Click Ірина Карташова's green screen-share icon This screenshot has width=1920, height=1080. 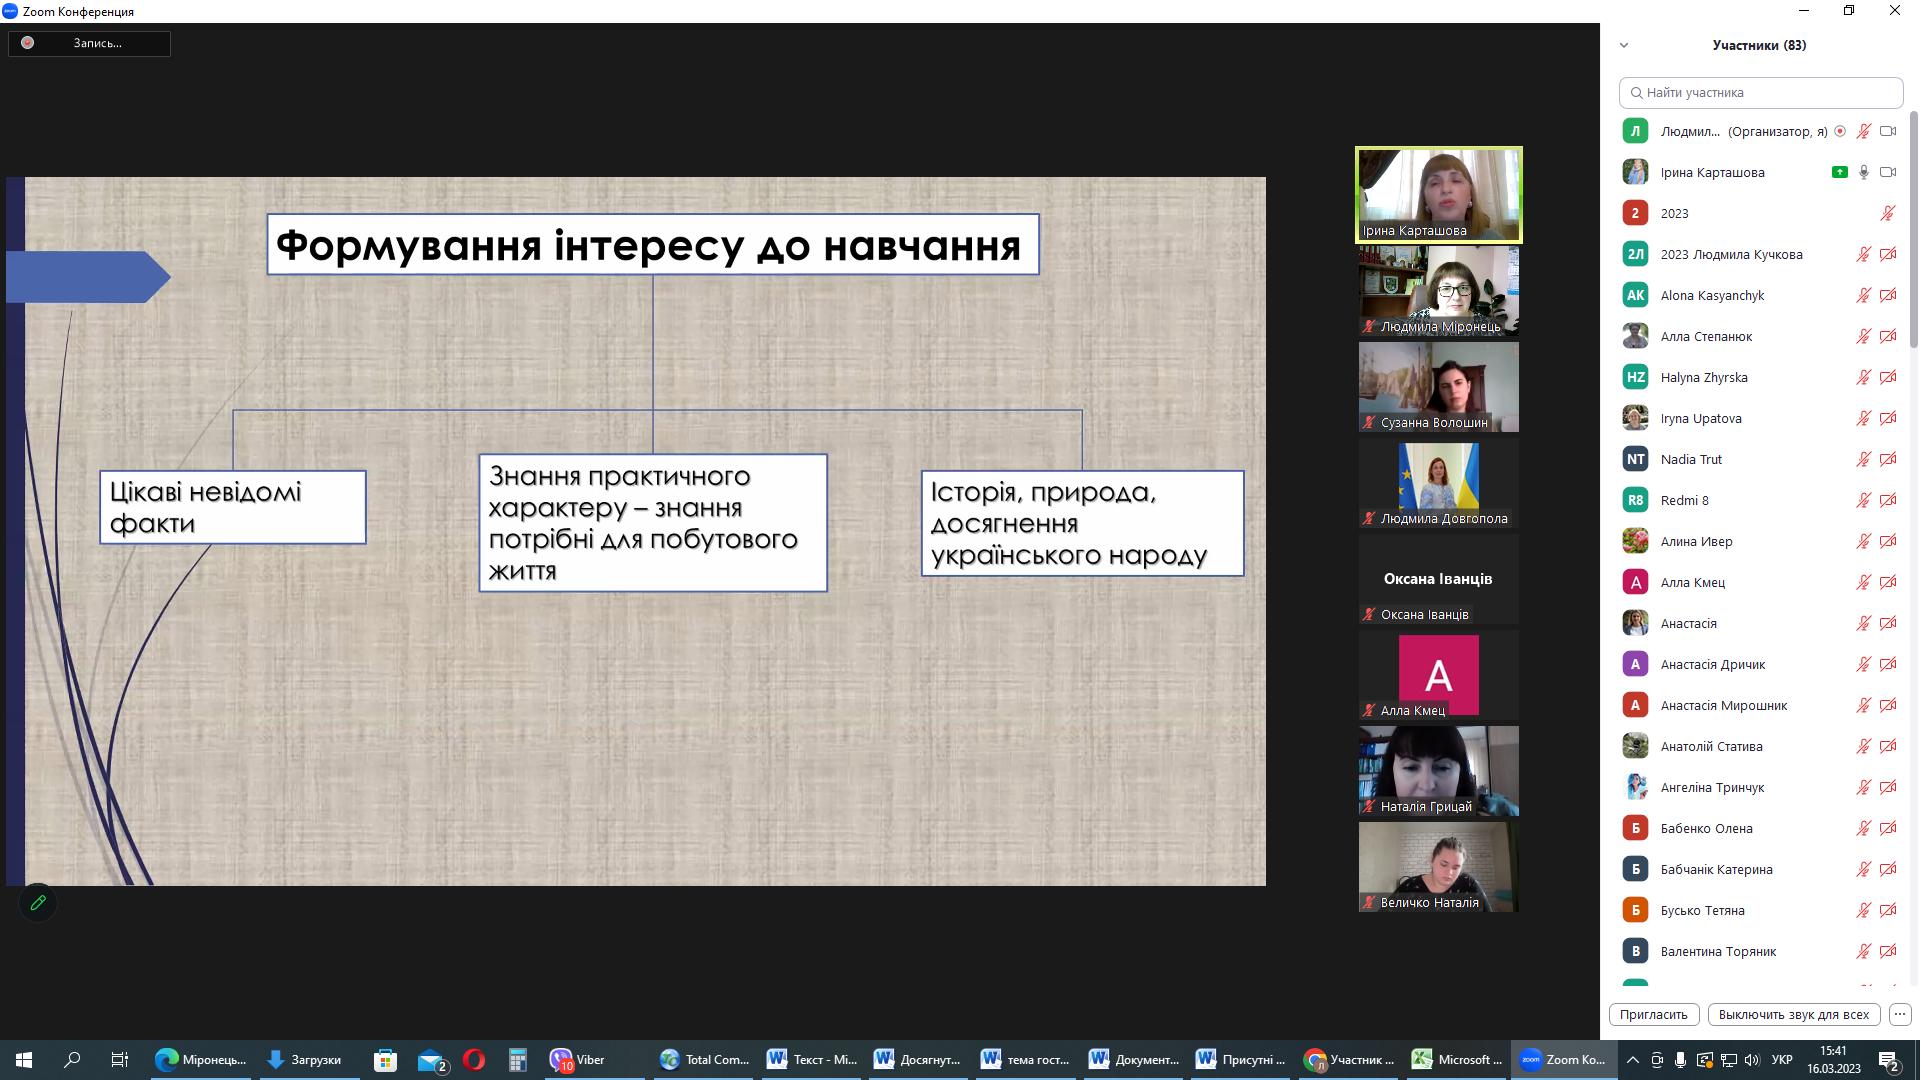click(1839, 172)
